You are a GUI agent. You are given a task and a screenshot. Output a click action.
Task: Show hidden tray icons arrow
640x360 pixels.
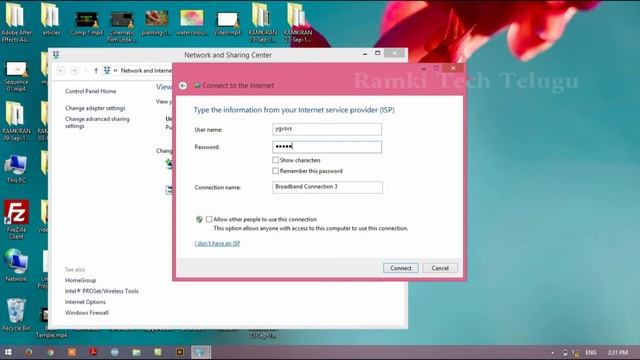pos(553,353)
